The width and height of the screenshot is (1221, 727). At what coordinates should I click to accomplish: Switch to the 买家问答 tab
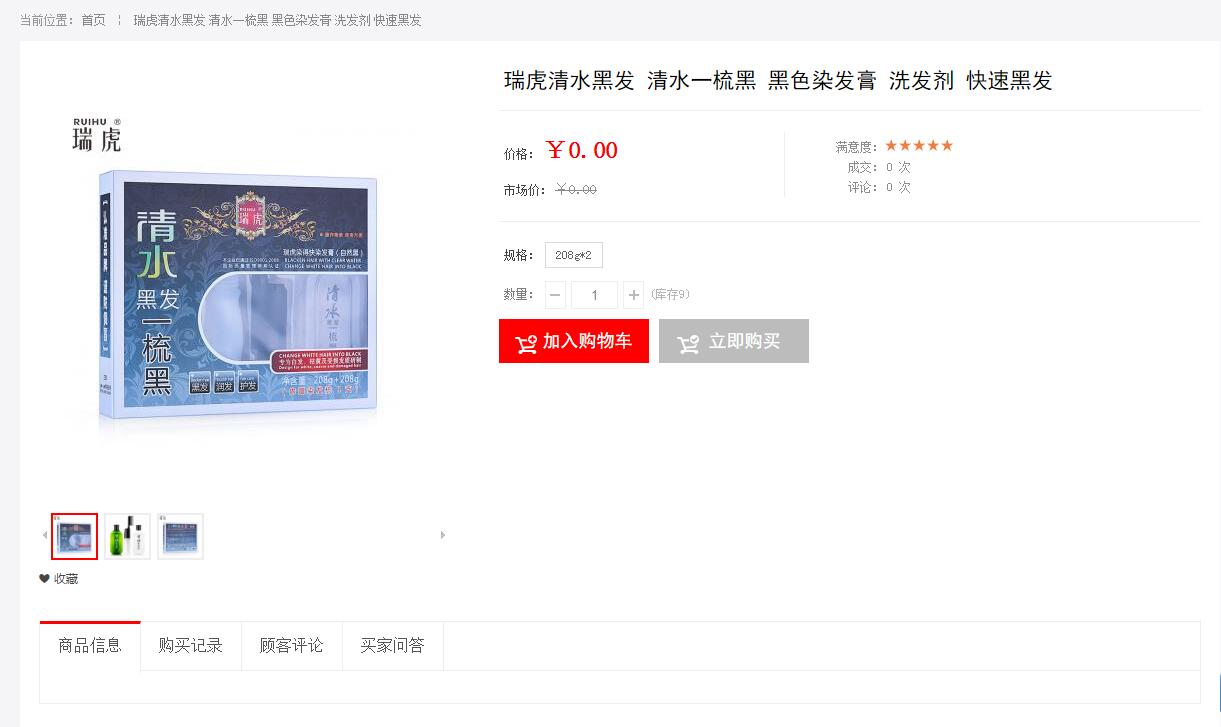tap(393, 646)
